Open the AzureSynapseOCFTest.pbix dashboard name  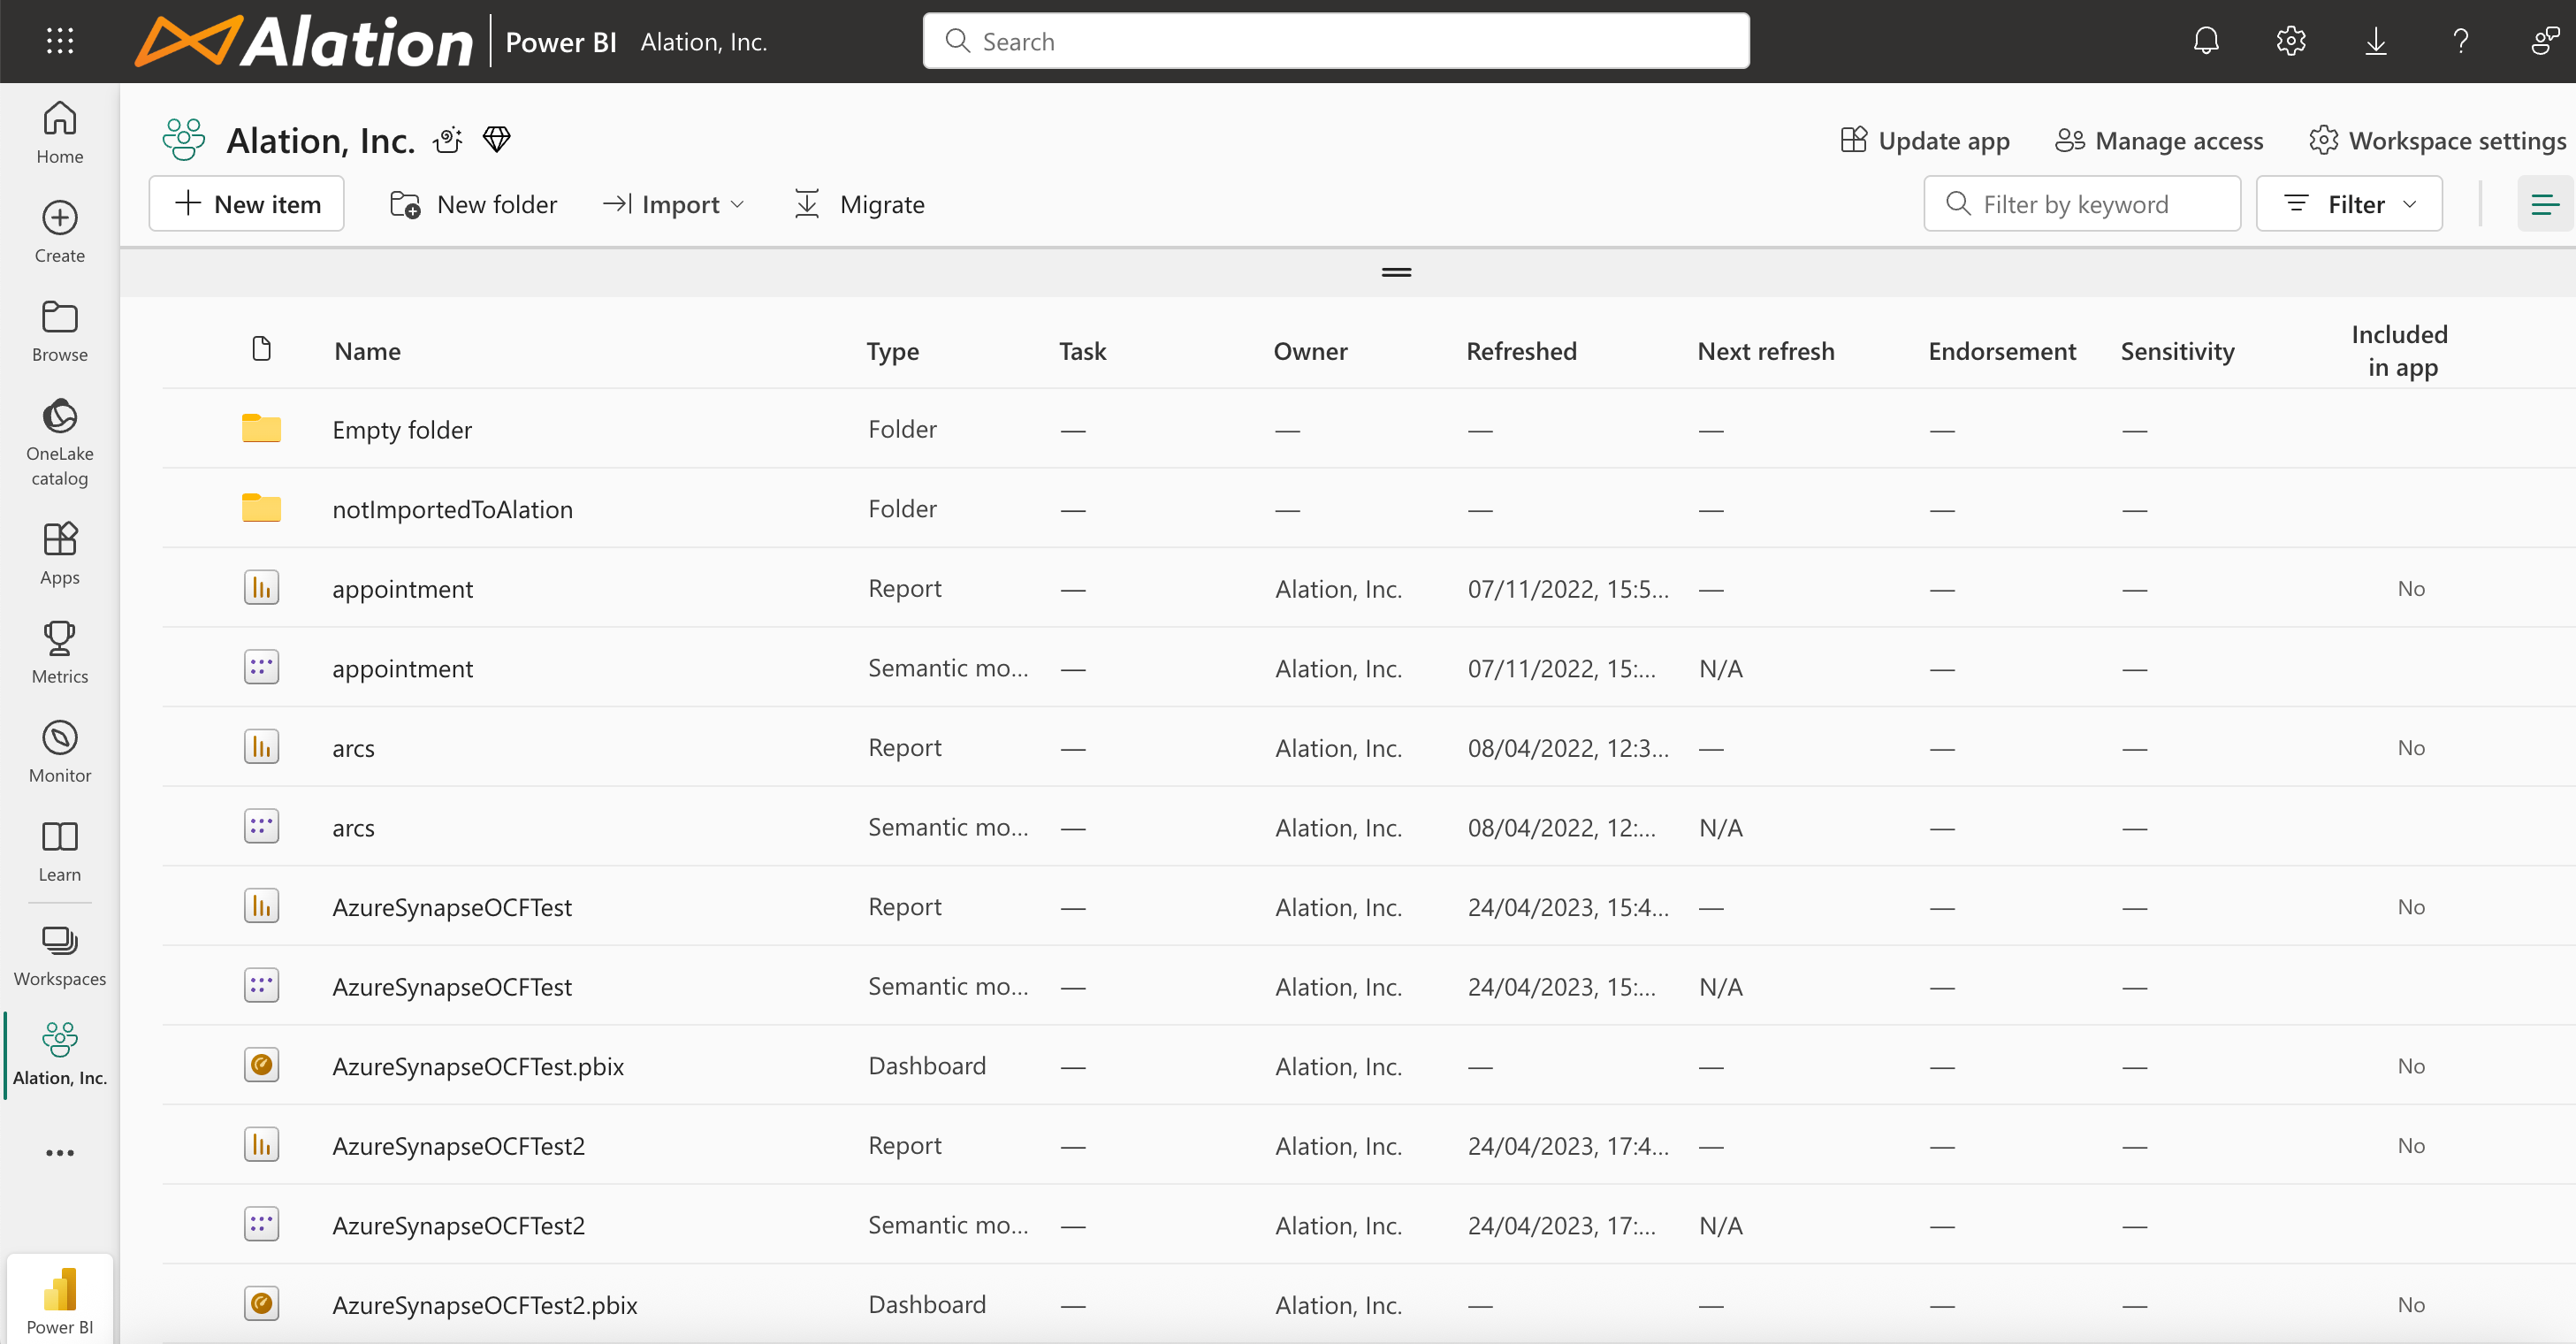478,1066
